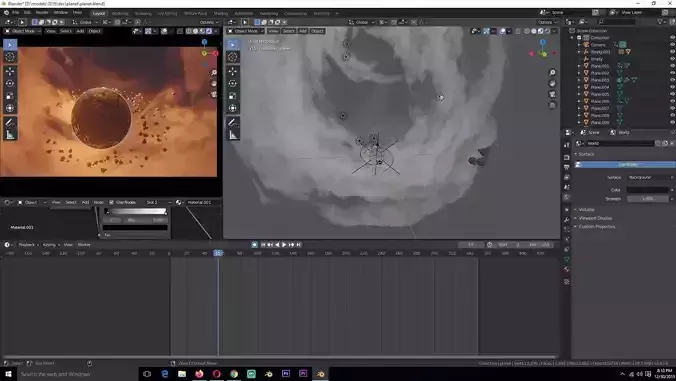676x381 pixels.
Task: Play the animation forward
Action: pyautogui.click(x=284, y=245)
